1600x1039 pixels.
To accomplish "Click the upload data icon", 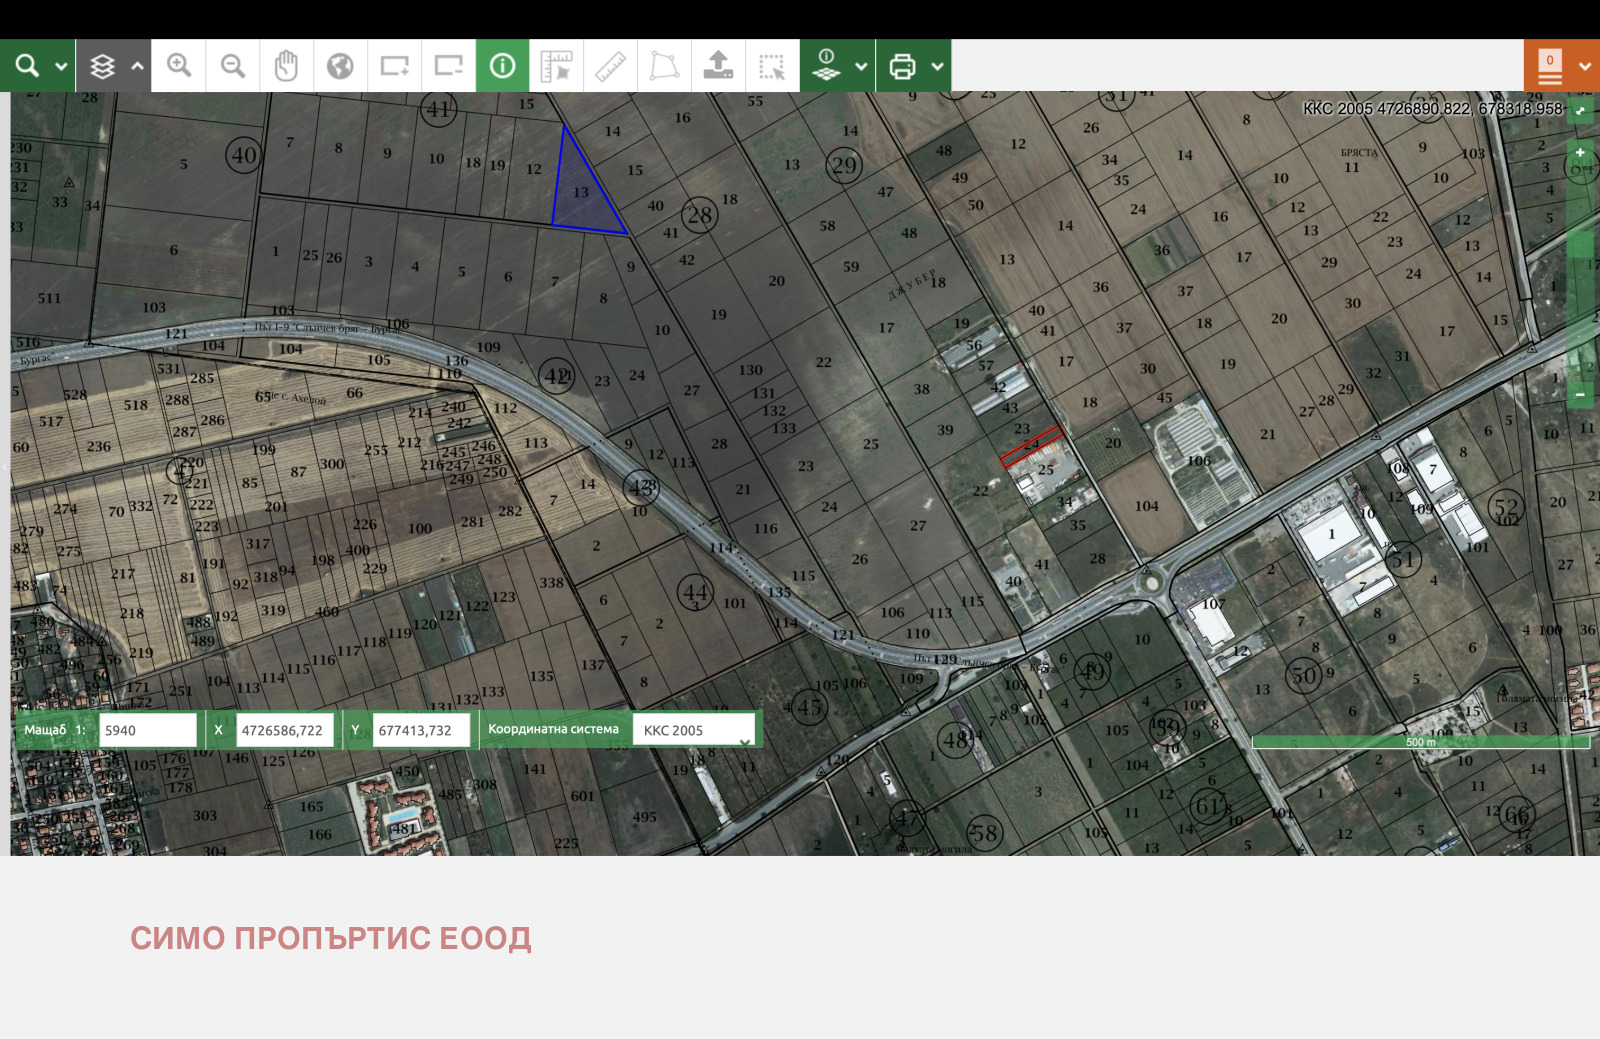I will pyautogui.click(x=719, y=65).
